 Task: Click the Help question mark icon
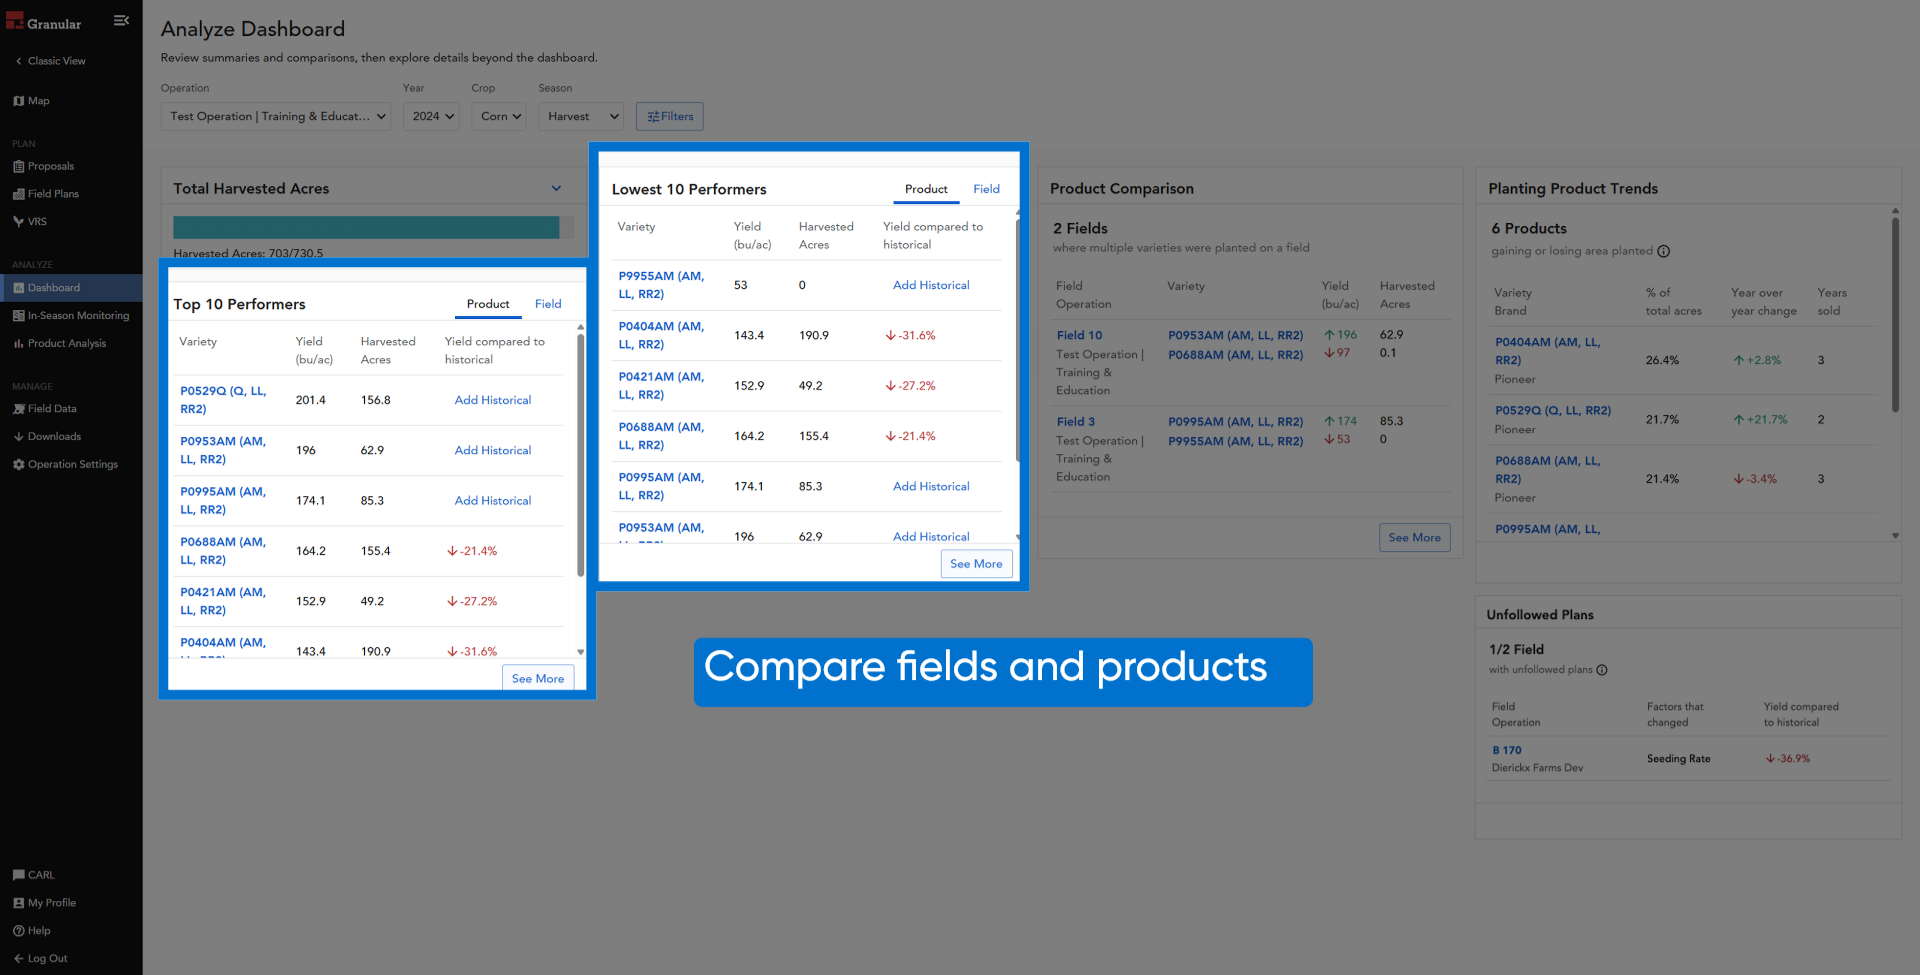[x=18, y=931]
